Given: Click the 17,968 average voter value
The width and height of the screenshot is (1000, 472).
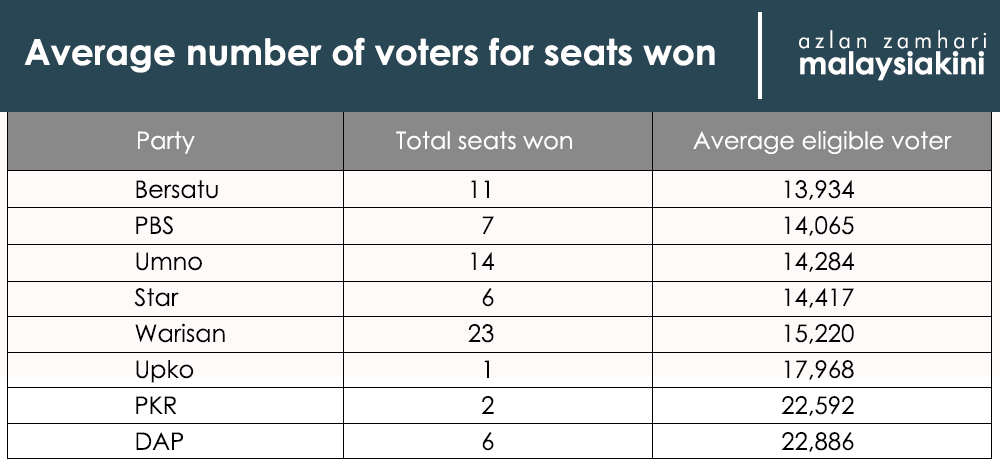Looking at the screenshot, I should tap(818, 370).
